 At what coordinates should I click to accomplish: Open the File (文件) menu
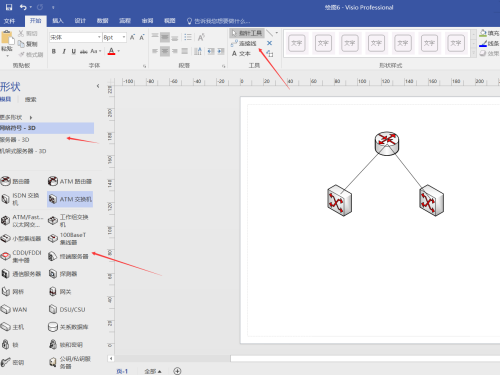pyautogui.click(x=9, y=21)
